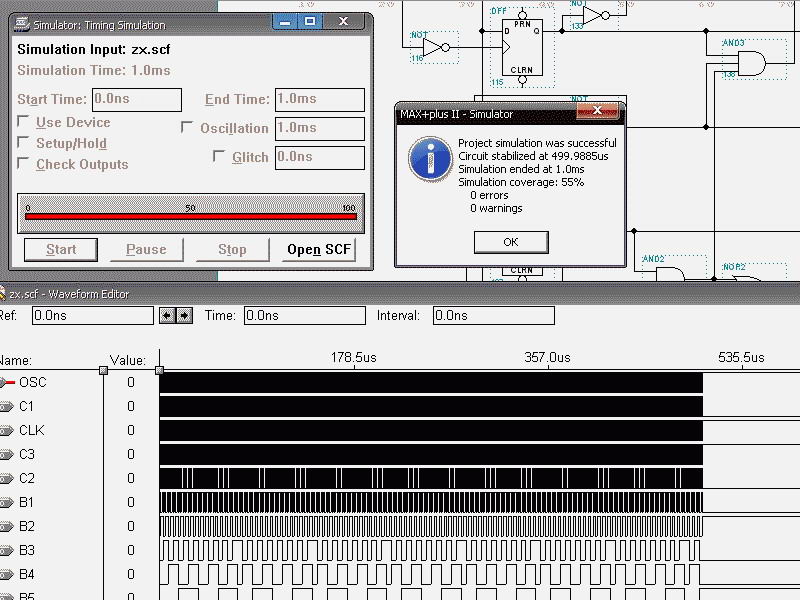Step reference cursor left with arrow button
Viewport: 800px width, 600px height.
click(x=167, y=316)
